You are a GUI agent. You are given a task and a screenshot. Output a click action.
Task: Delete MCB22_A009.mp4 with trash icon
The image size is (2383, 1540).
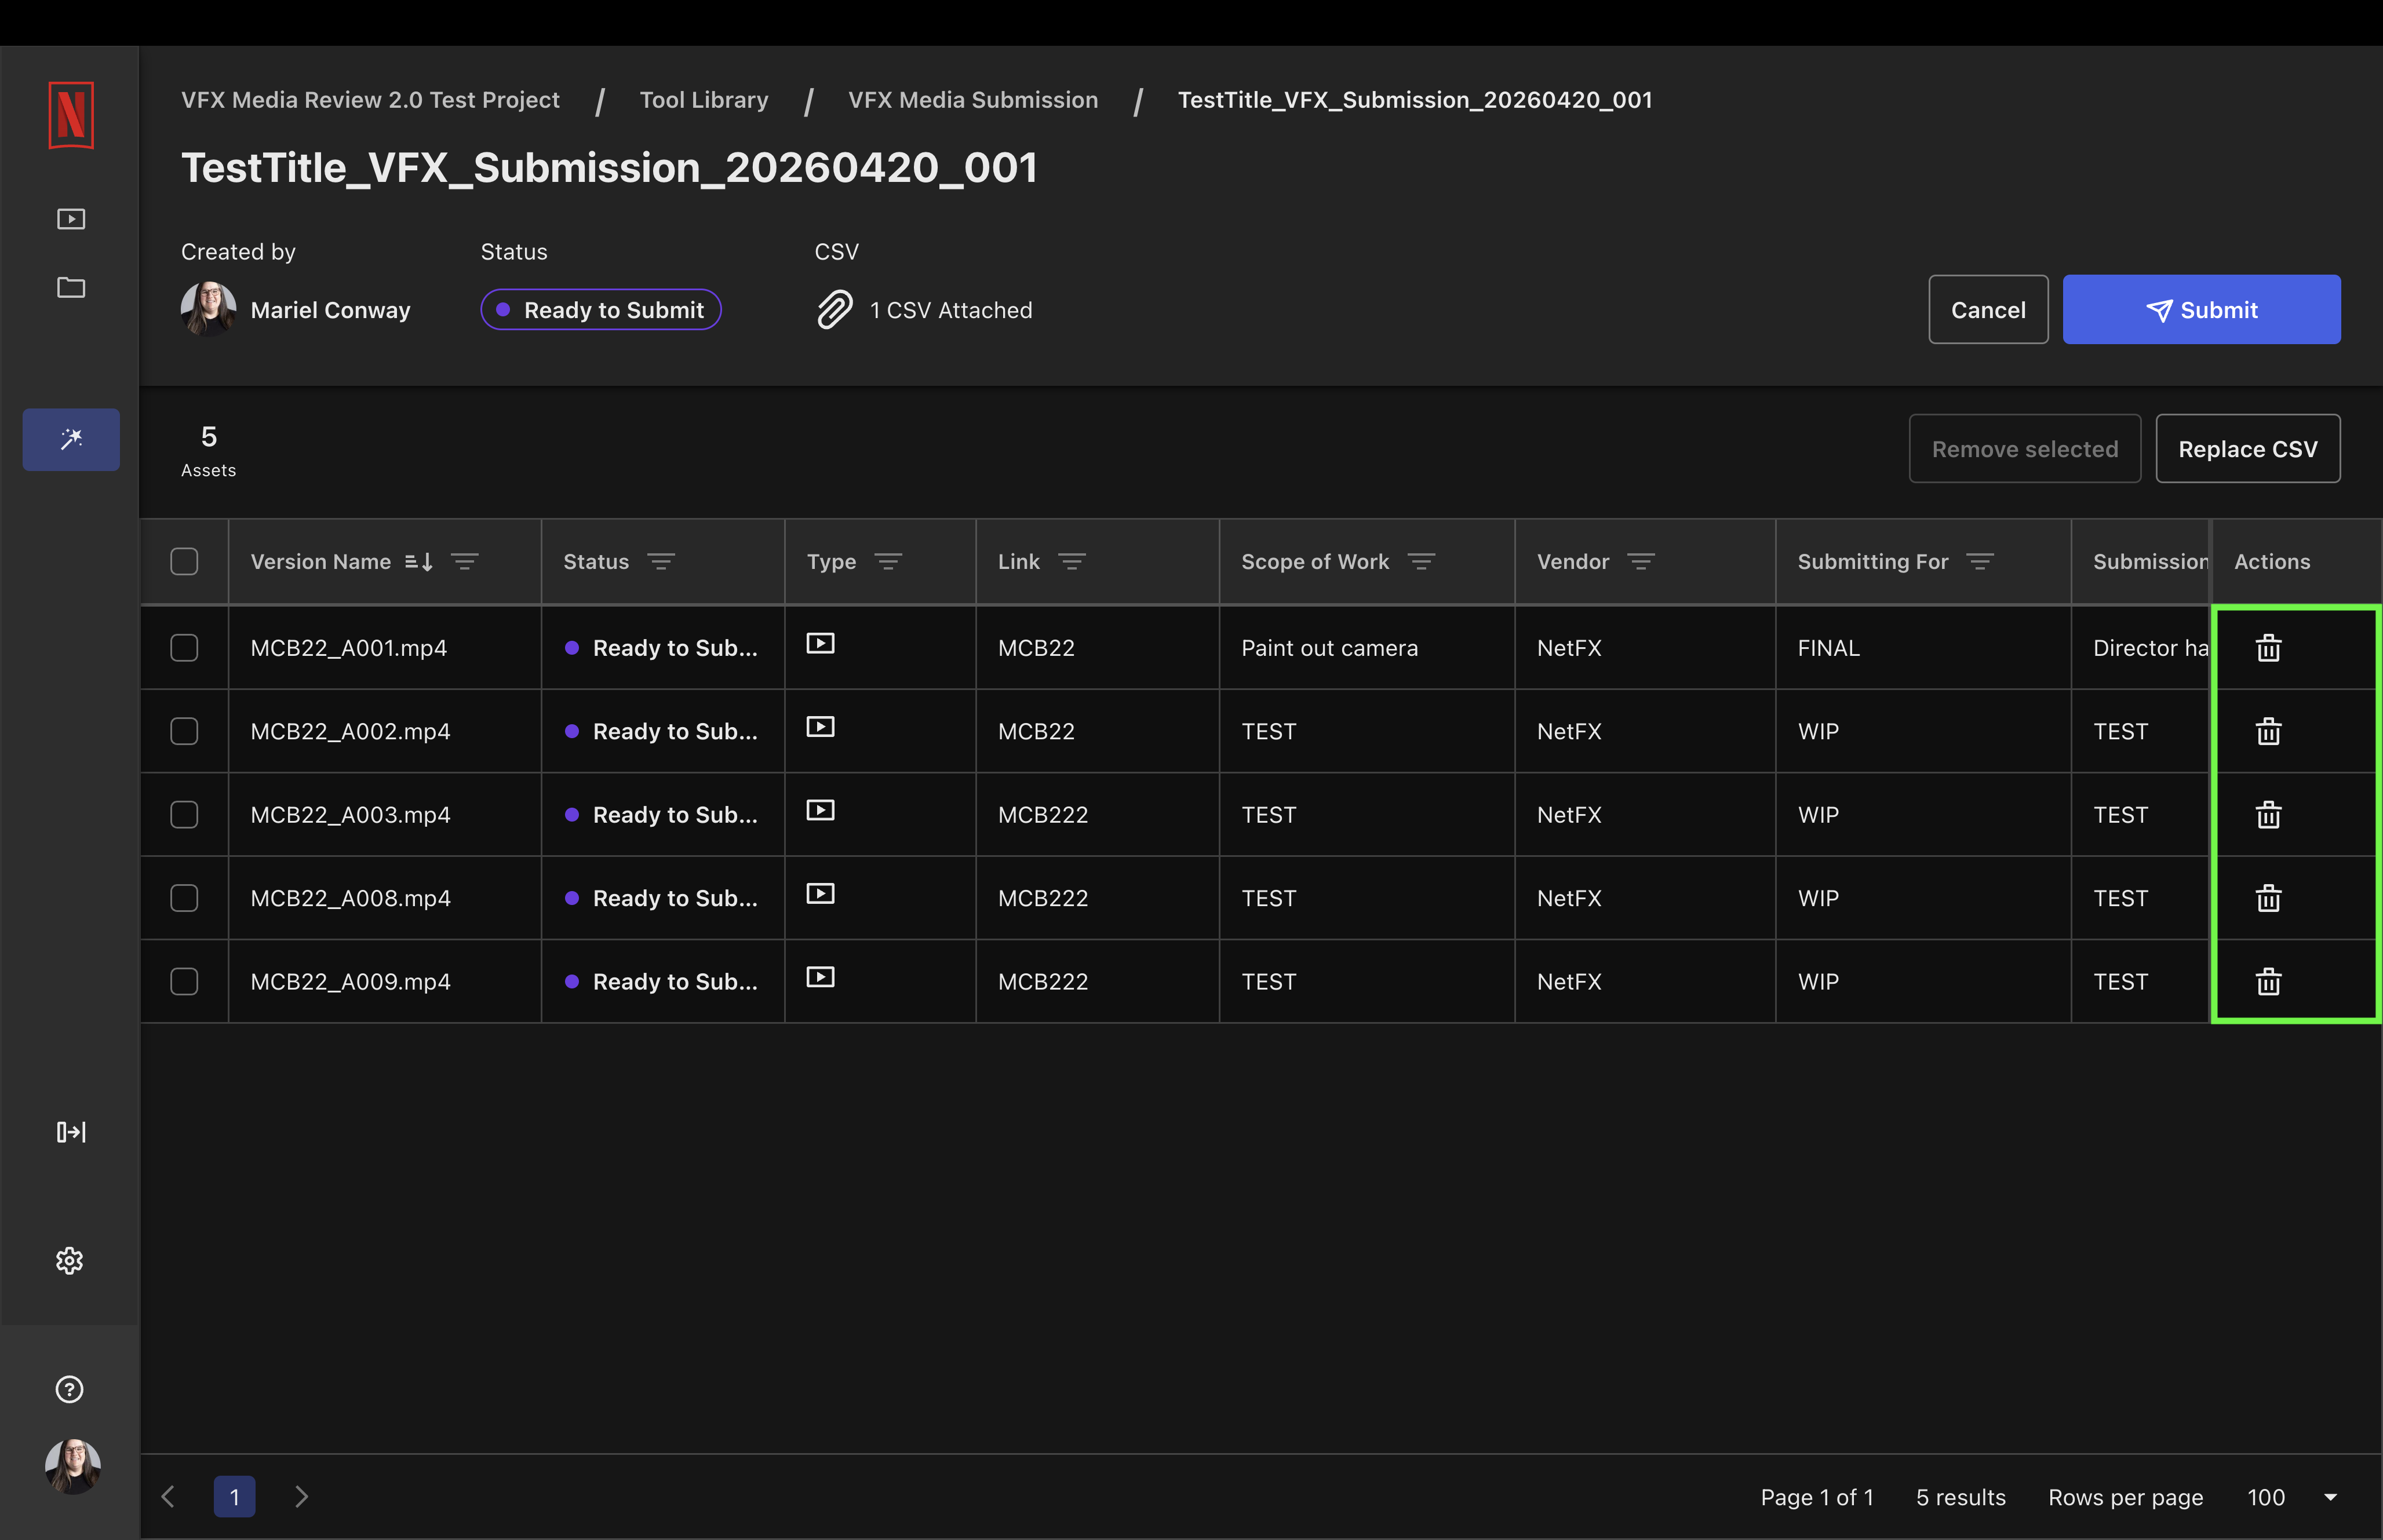[x=2269, y=982]
